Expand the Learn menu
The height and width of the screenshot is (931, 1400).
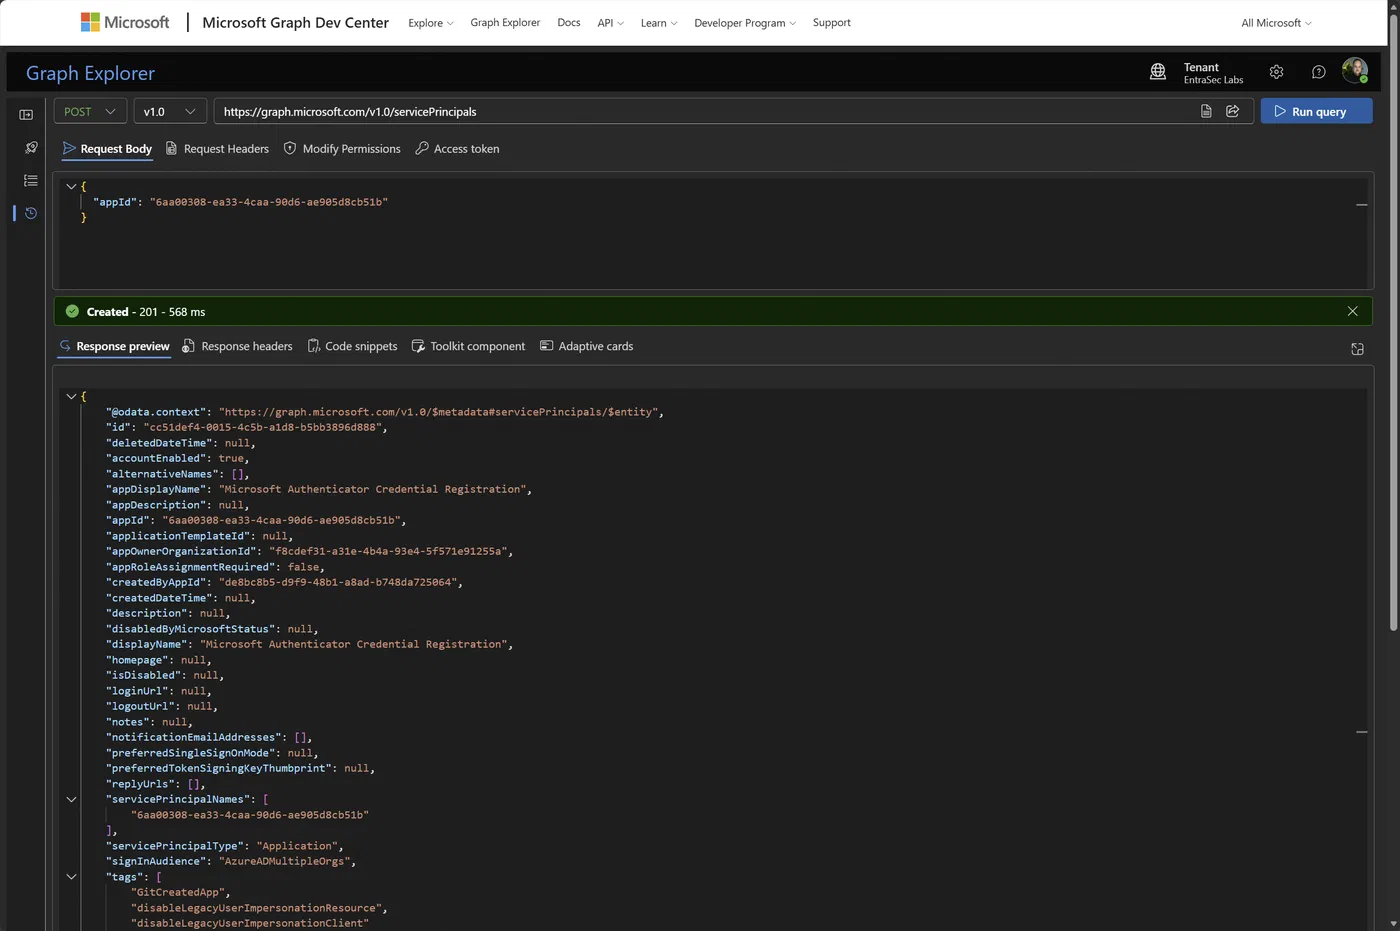click(x=659, y=23)
